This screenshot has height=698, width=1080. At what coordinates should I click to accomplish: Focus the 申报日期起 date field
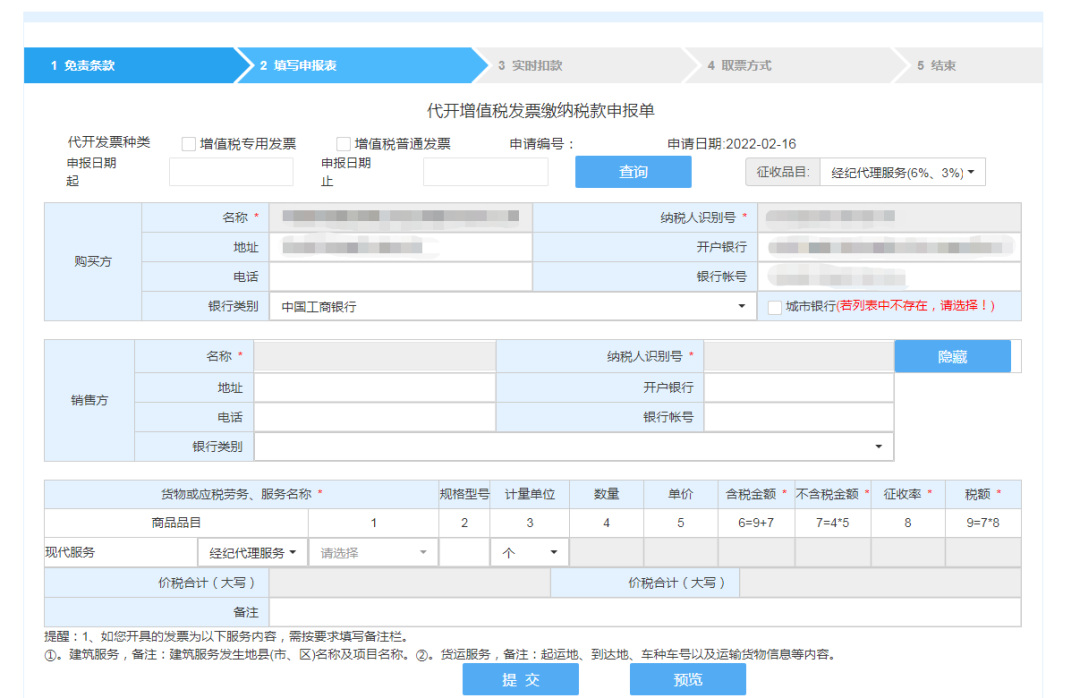[x=231, y=172]
